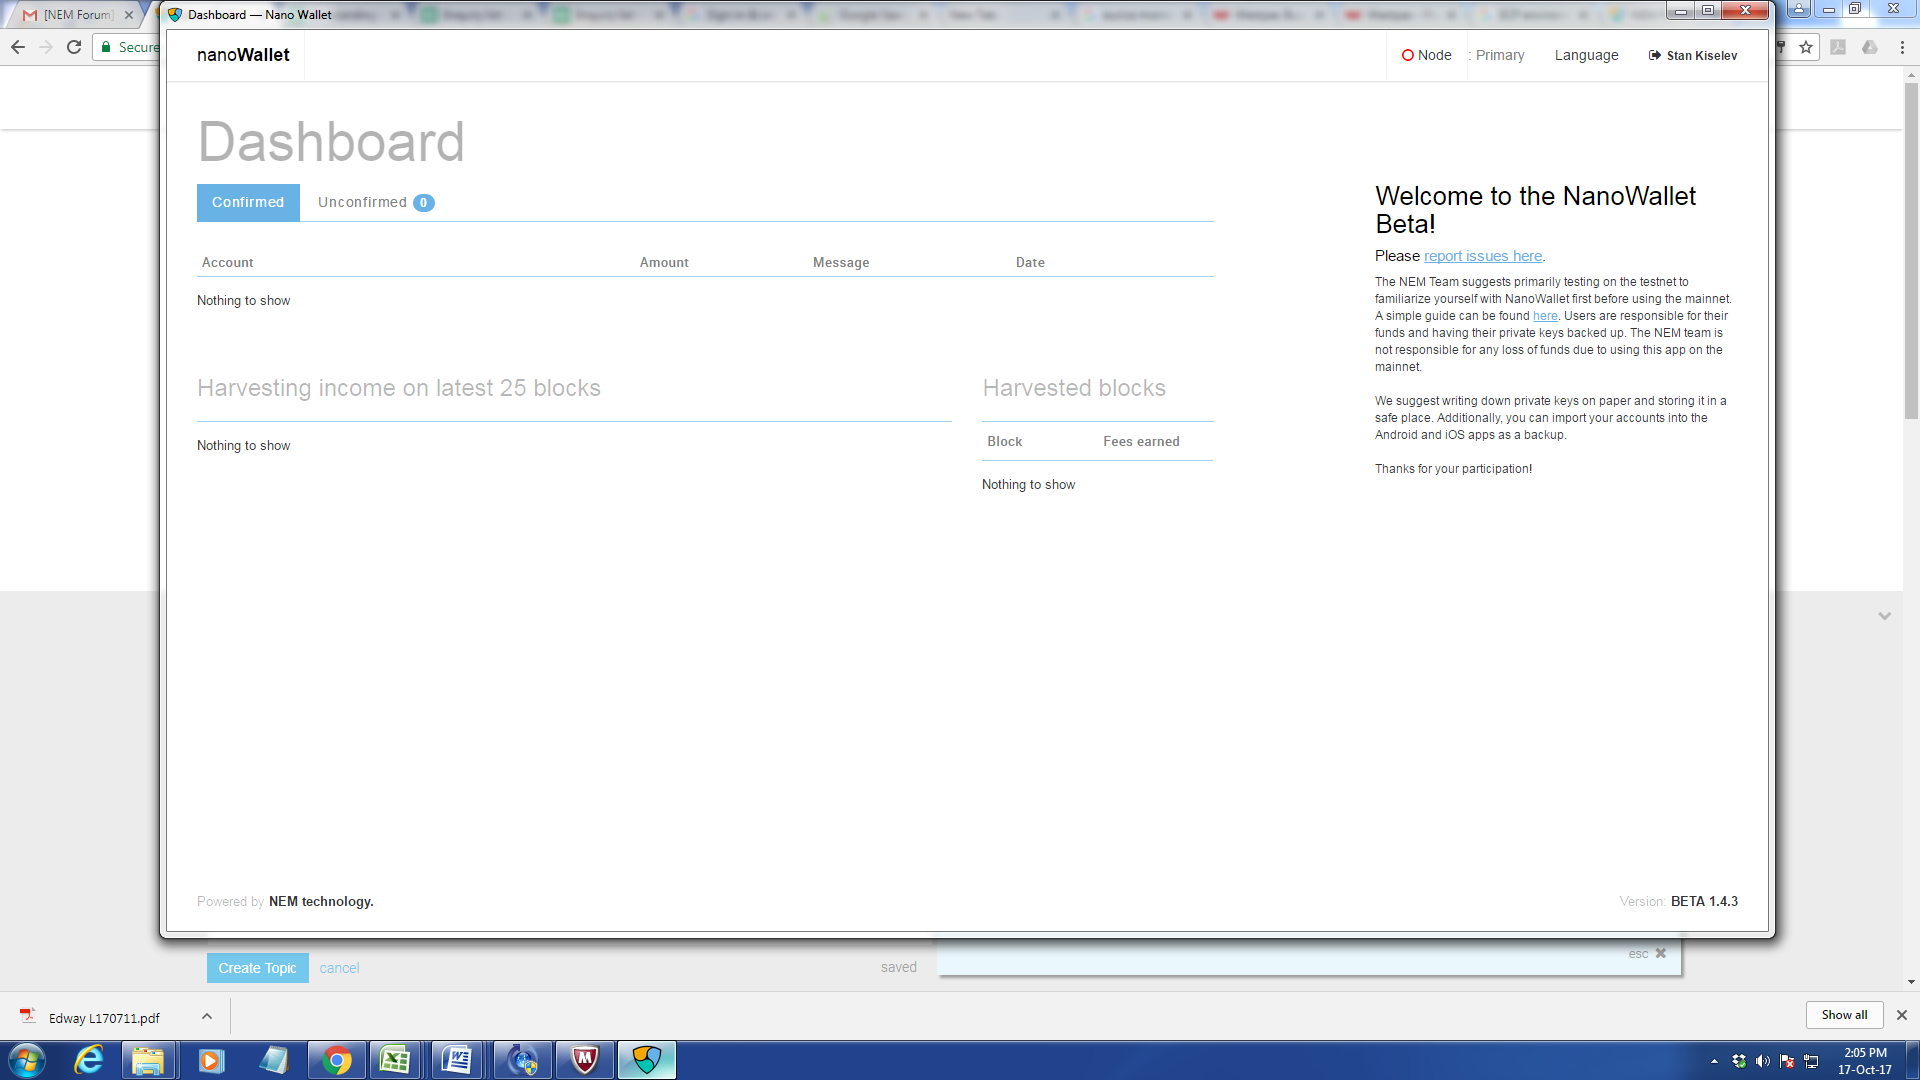Open the Chrome three-dot menu
This screenshot has width=1920, height=1080.
(x=1902, y=47)
